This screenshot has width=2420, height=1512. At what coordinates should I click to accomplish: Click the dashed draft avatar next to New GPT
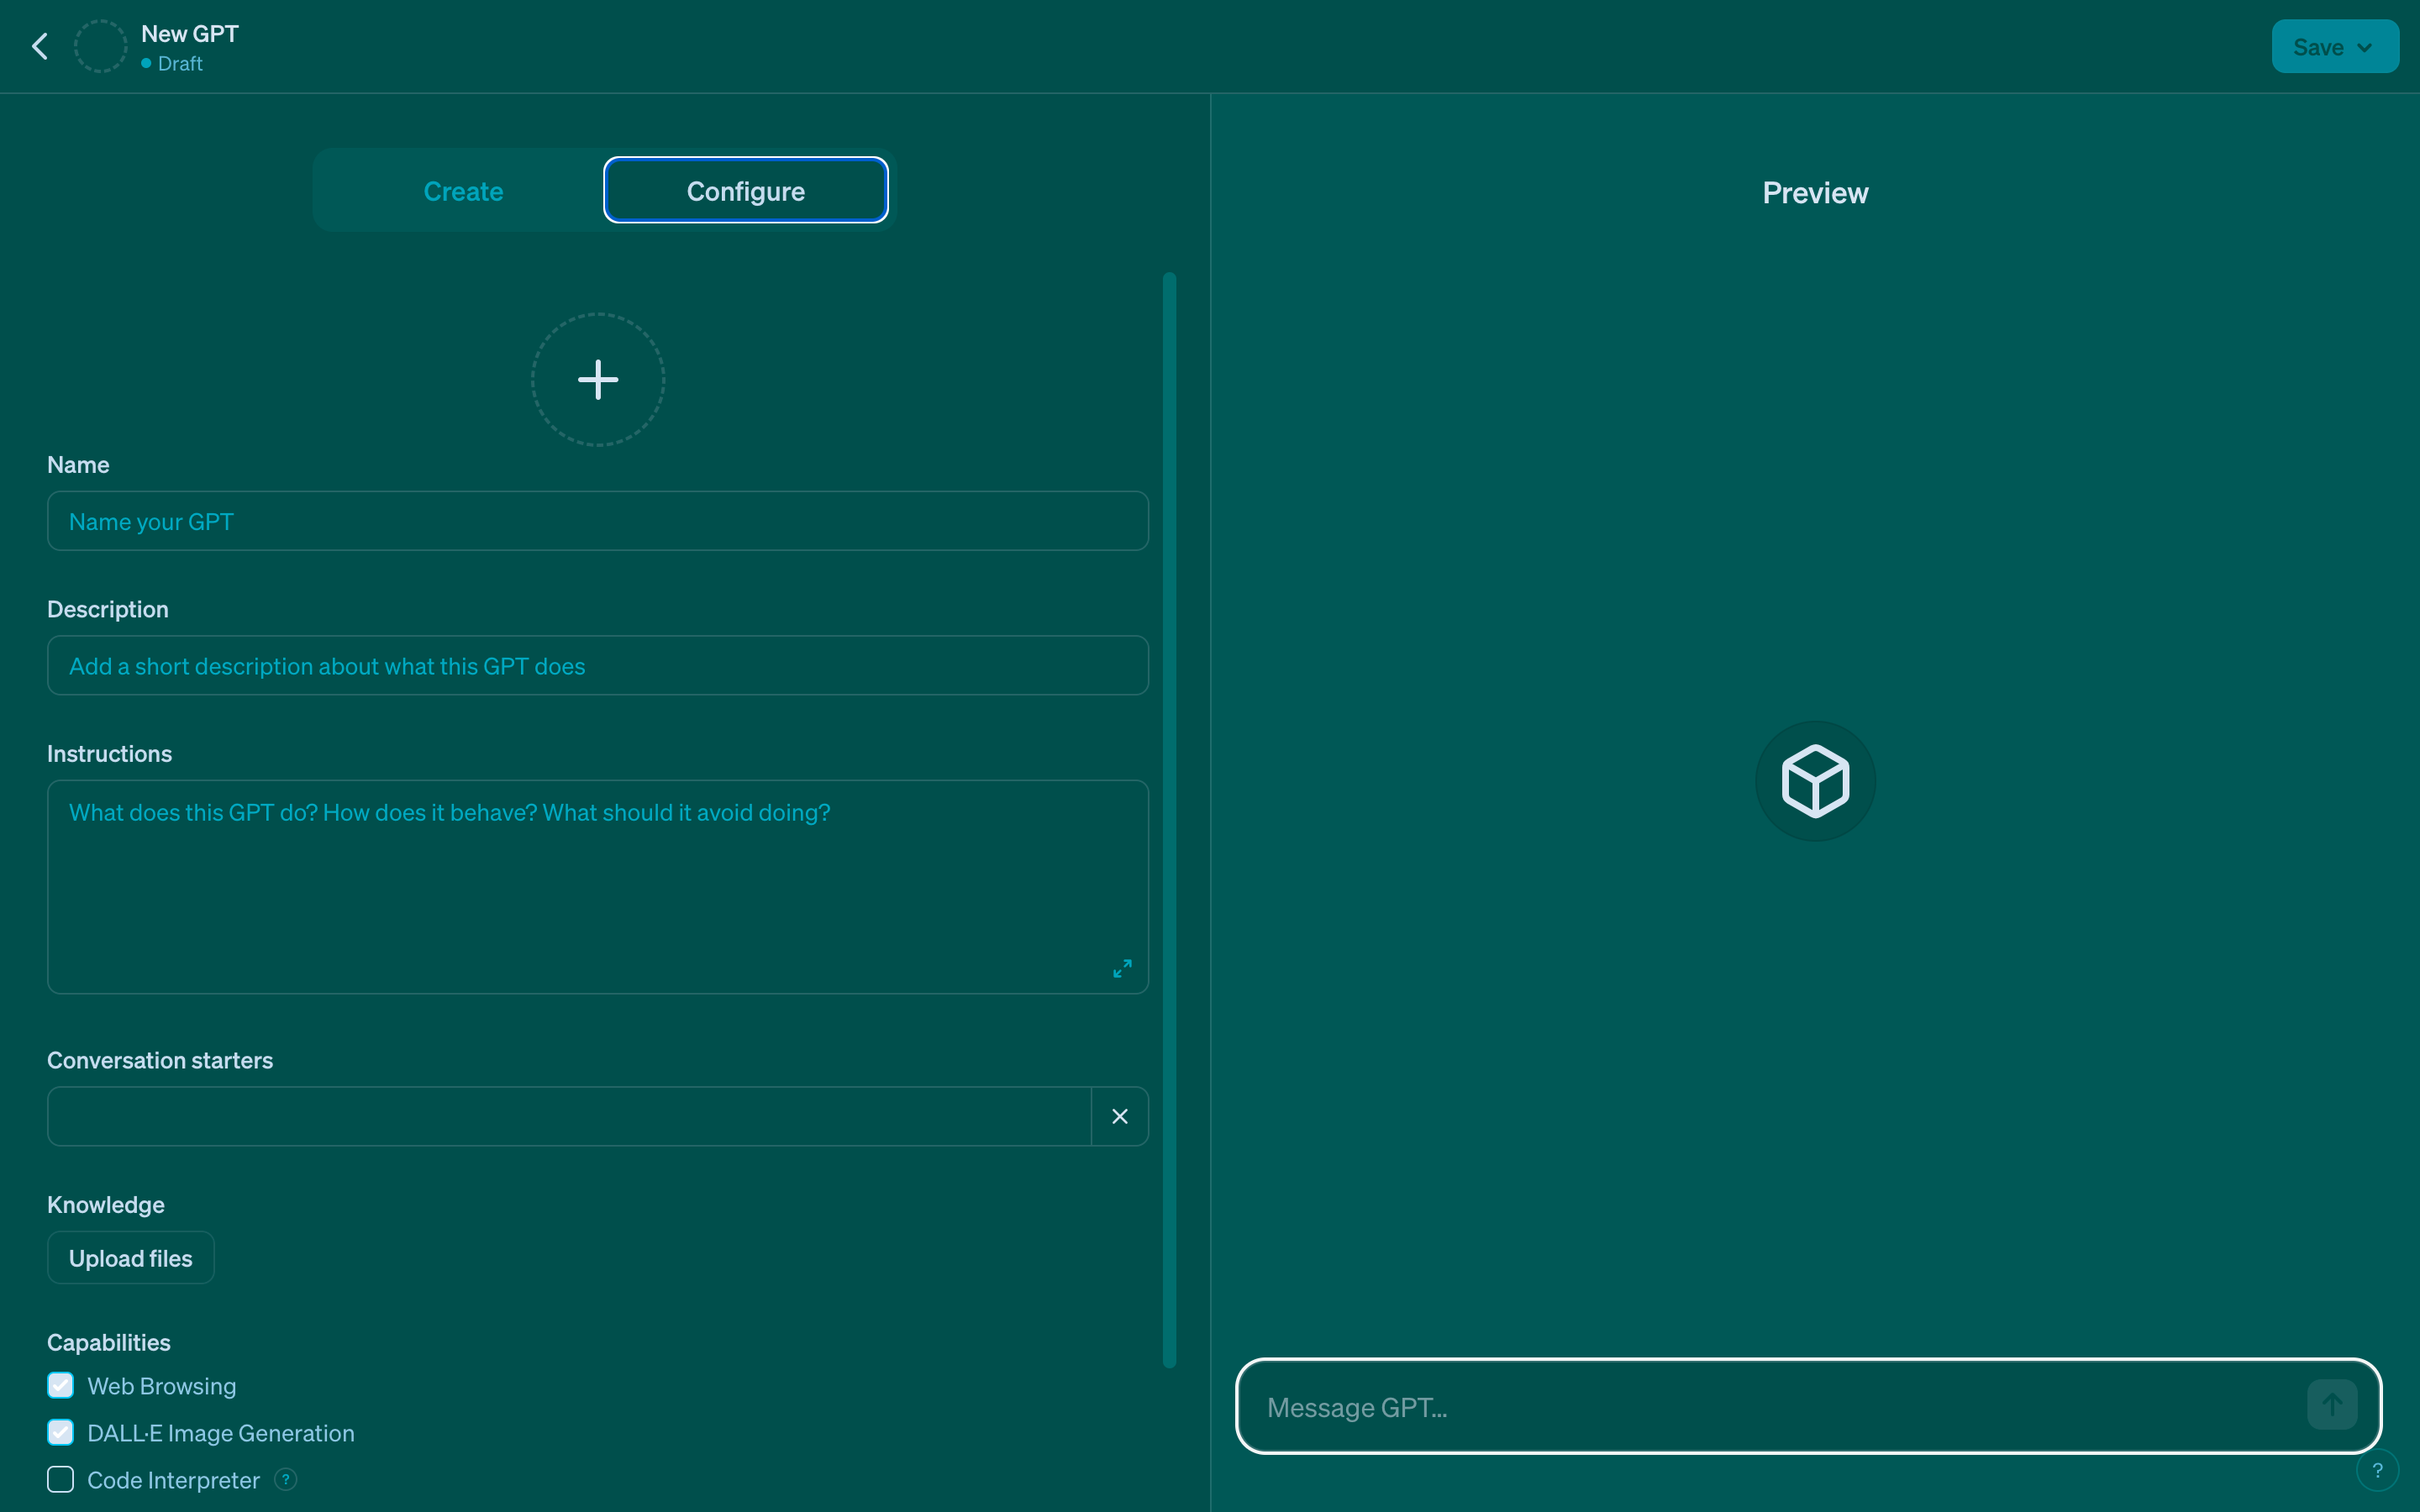coord(101,46)
